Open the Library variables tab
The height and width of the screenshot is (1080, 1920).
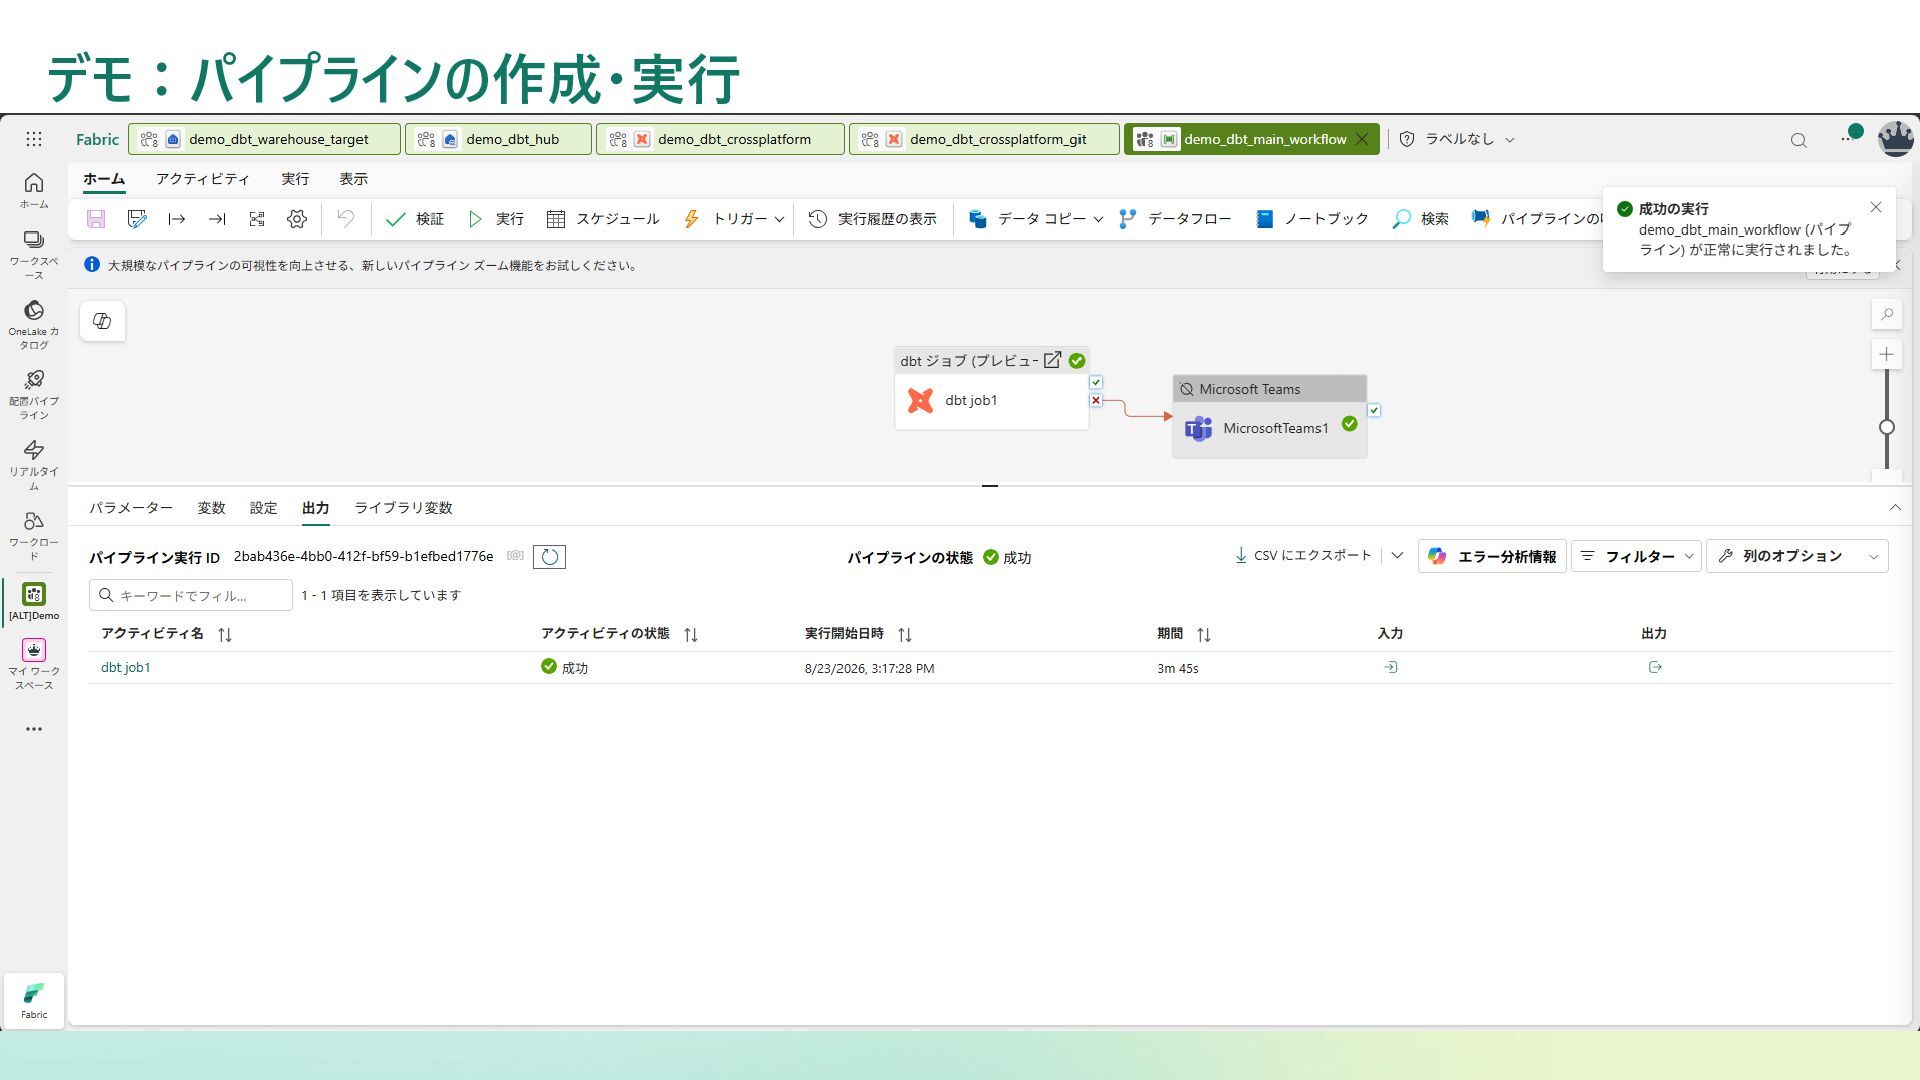coord(403,508)
